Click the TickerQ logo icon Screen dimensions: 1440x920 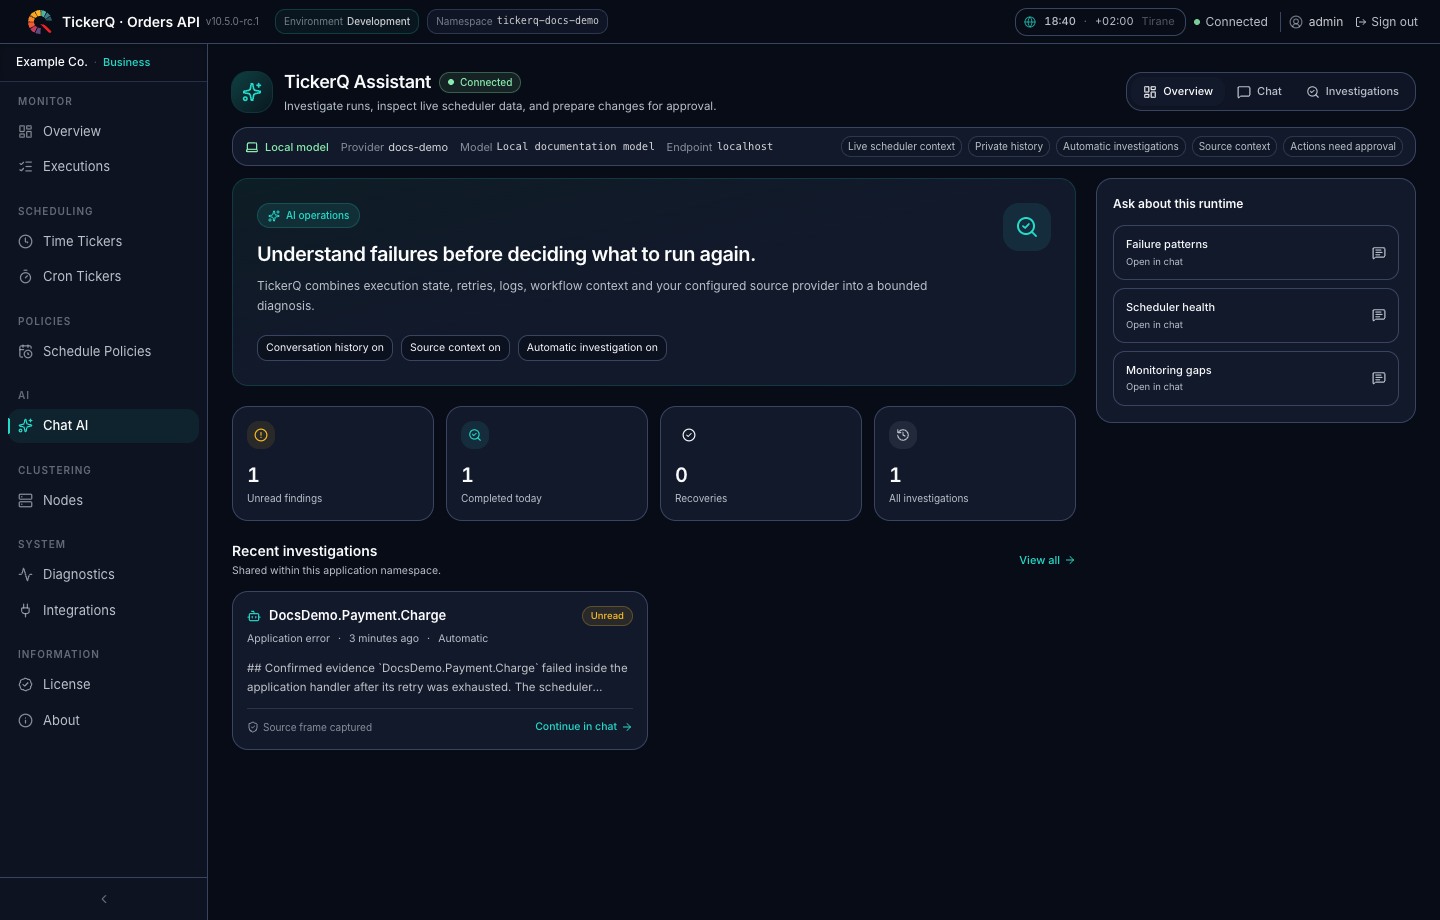(40, 21)
